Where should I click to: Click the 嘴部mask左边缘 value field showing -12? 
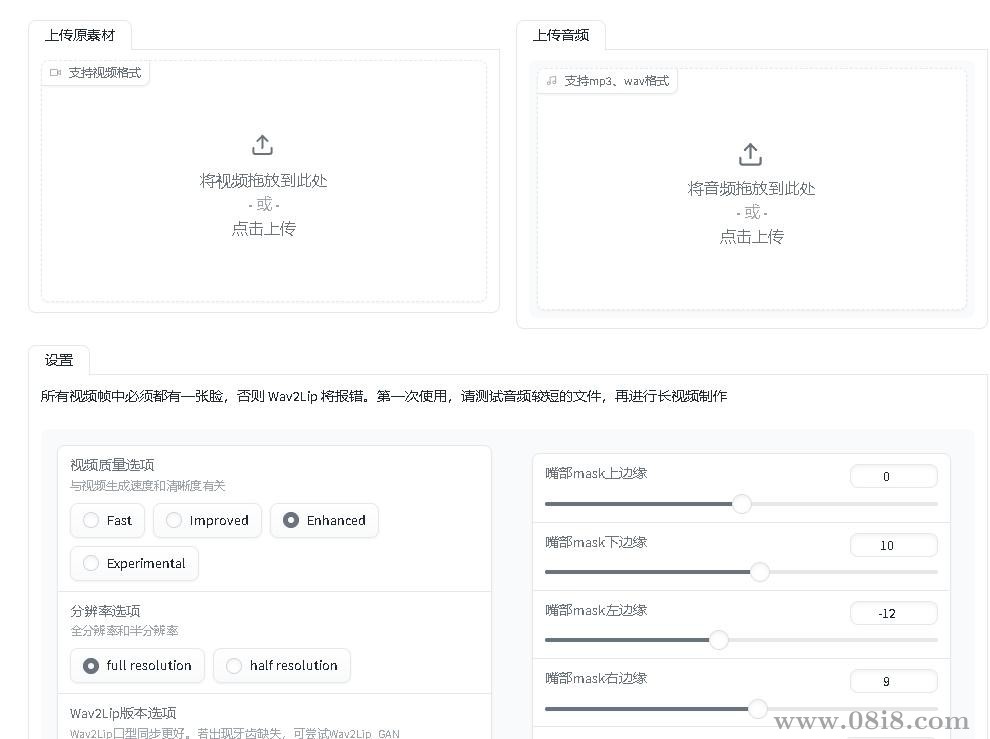[893, 613]
